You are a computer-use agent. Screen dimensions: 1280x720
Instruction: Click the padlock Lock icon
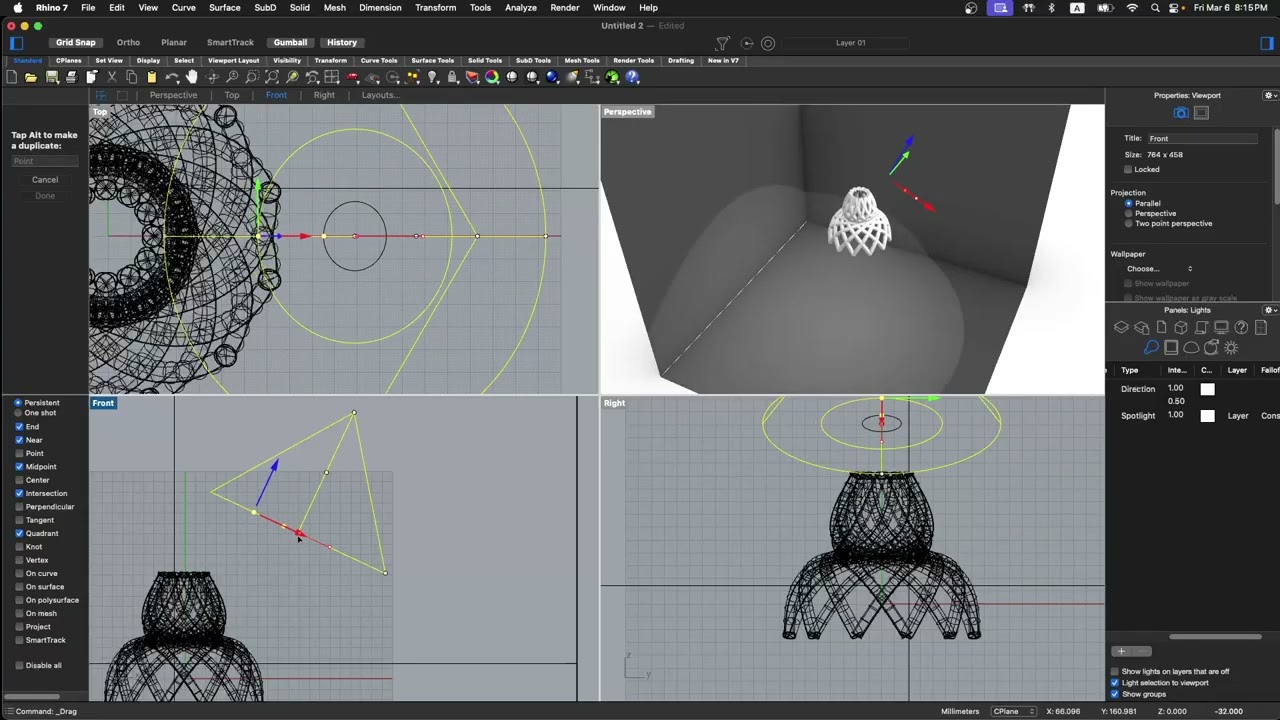point(452,77)
